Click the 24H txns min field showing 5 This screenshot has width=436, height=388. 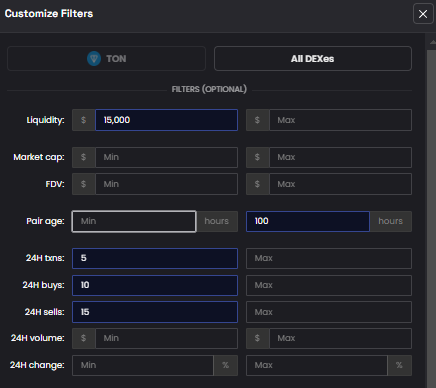point(155,258)
